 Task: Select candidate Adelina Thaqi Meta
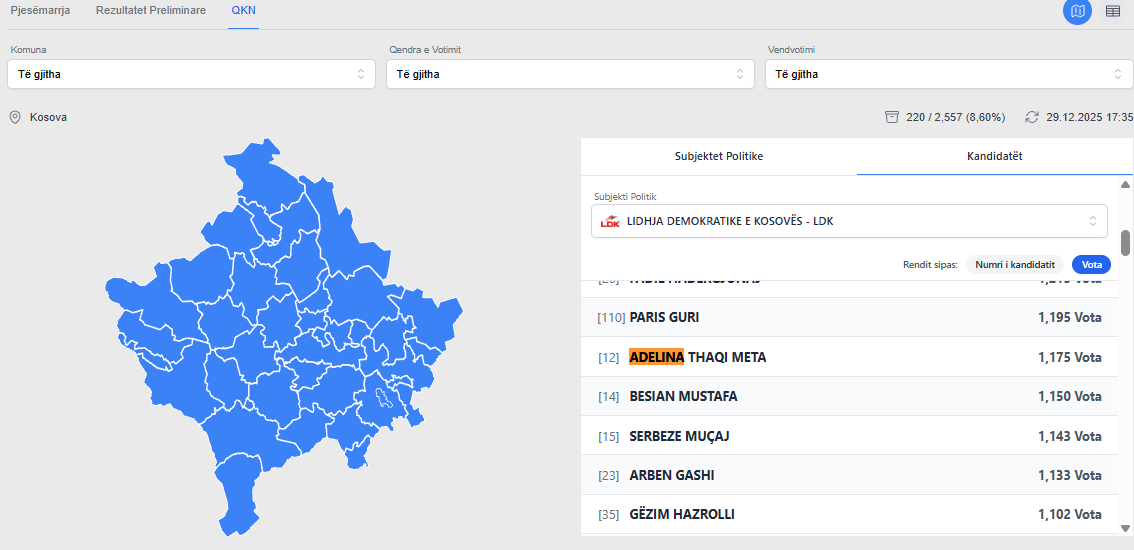point(697,357)
